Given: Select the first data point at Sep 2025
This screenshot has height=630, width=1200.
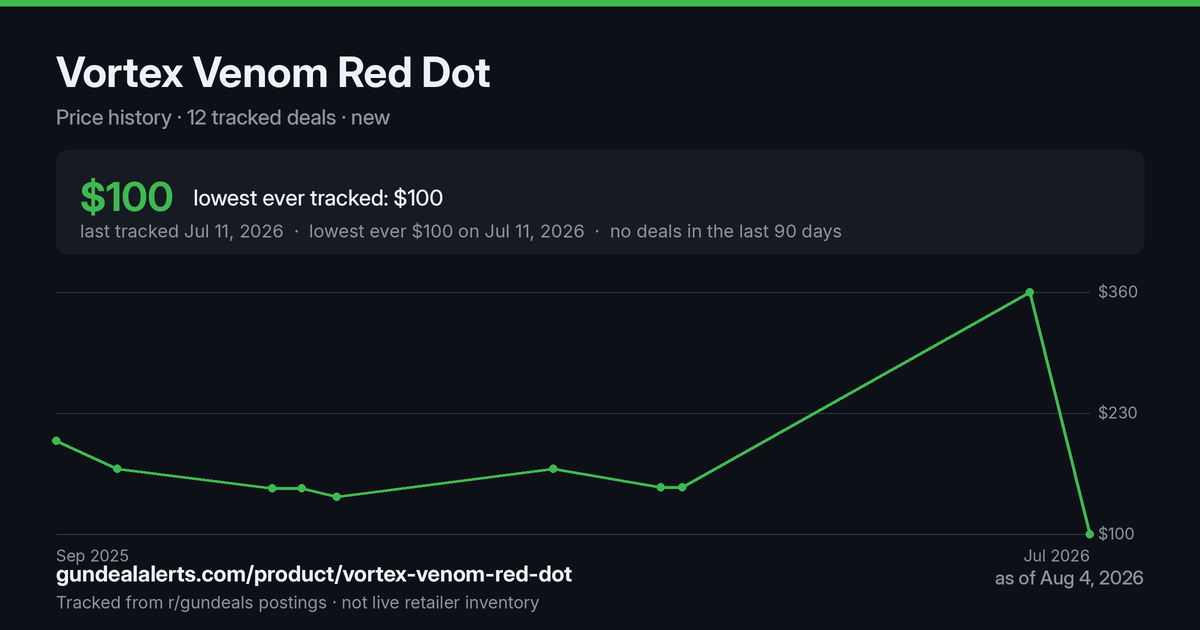Looking at the screenshot, I should [56, 441].
